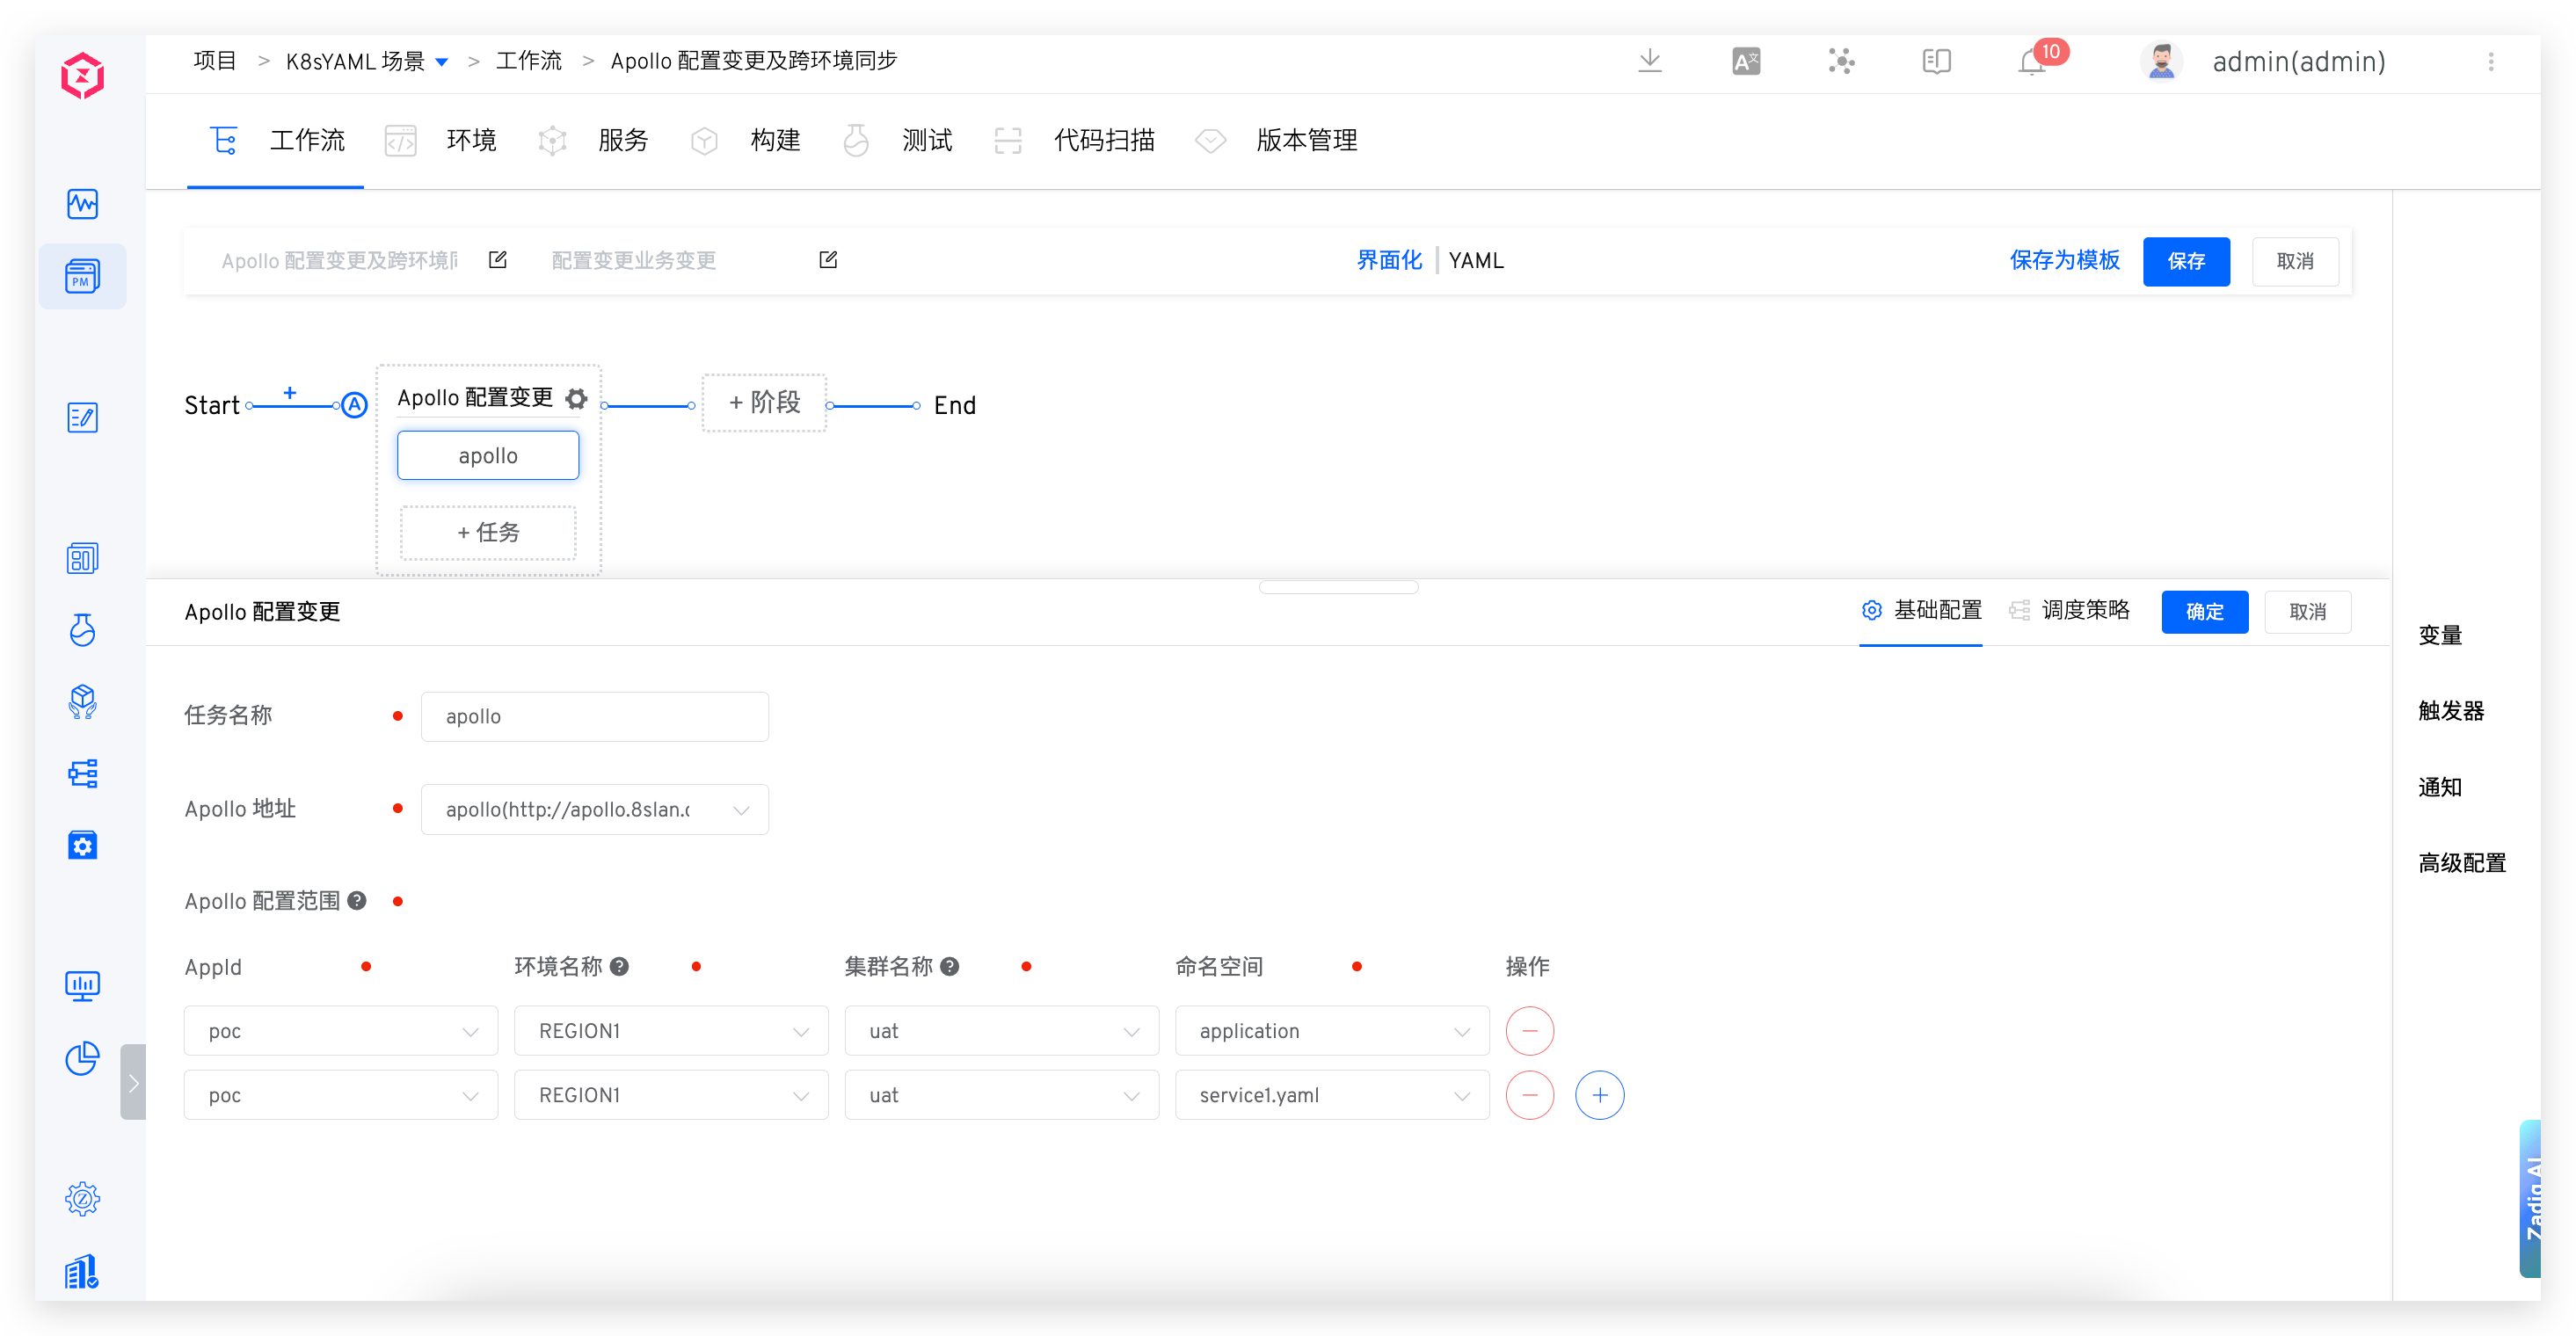Open the notifications bell with 10 alerts
2576x1336 pixels.
(x=2032, y=62)
